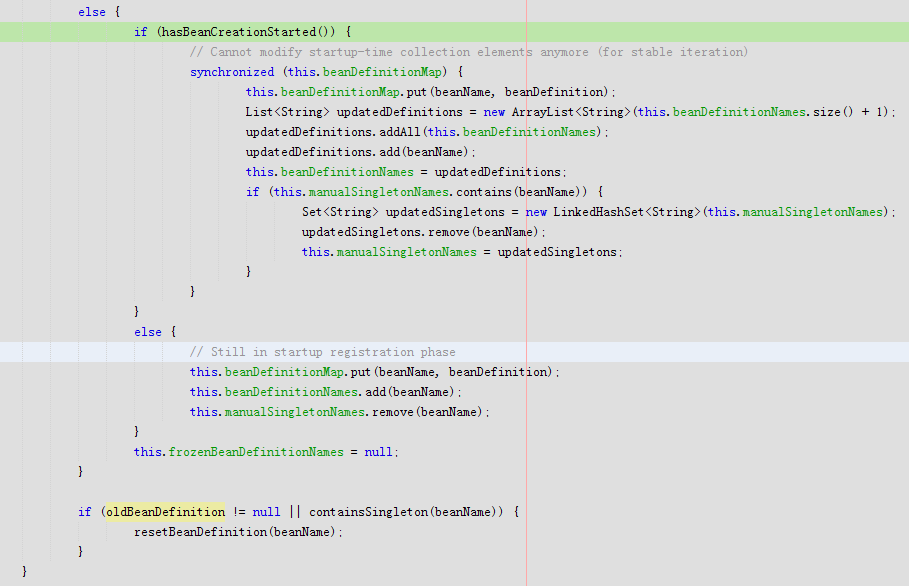Click the hasBeanCreationStarted() method call
The width and height of the screenshot is (909, 586).
click(x=248, y=32)
